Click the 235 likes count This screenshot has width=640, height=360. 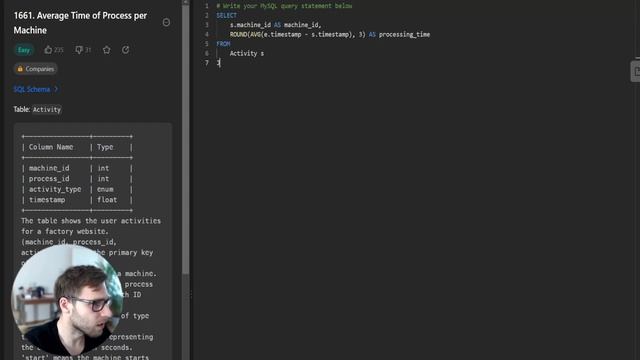(59, 50)
